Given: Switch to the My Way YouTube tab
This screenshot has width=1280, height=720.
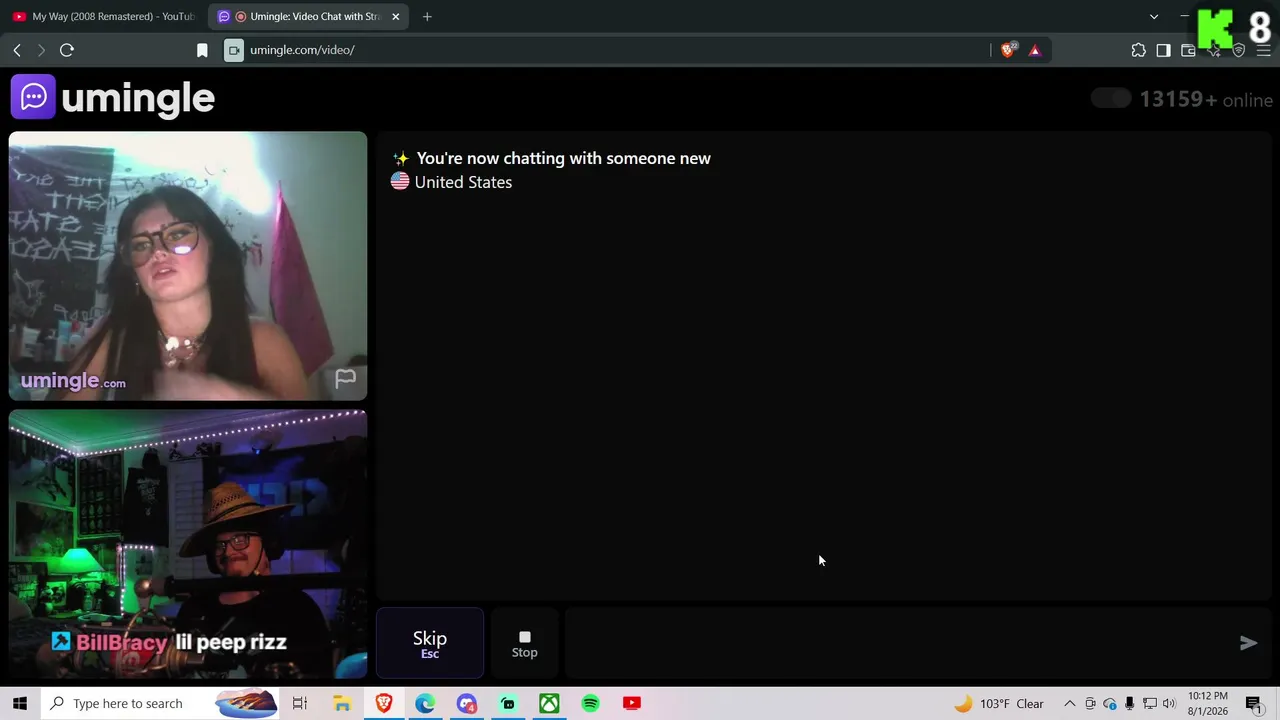Looking at the screenshot, I should (x=103, y=17).
